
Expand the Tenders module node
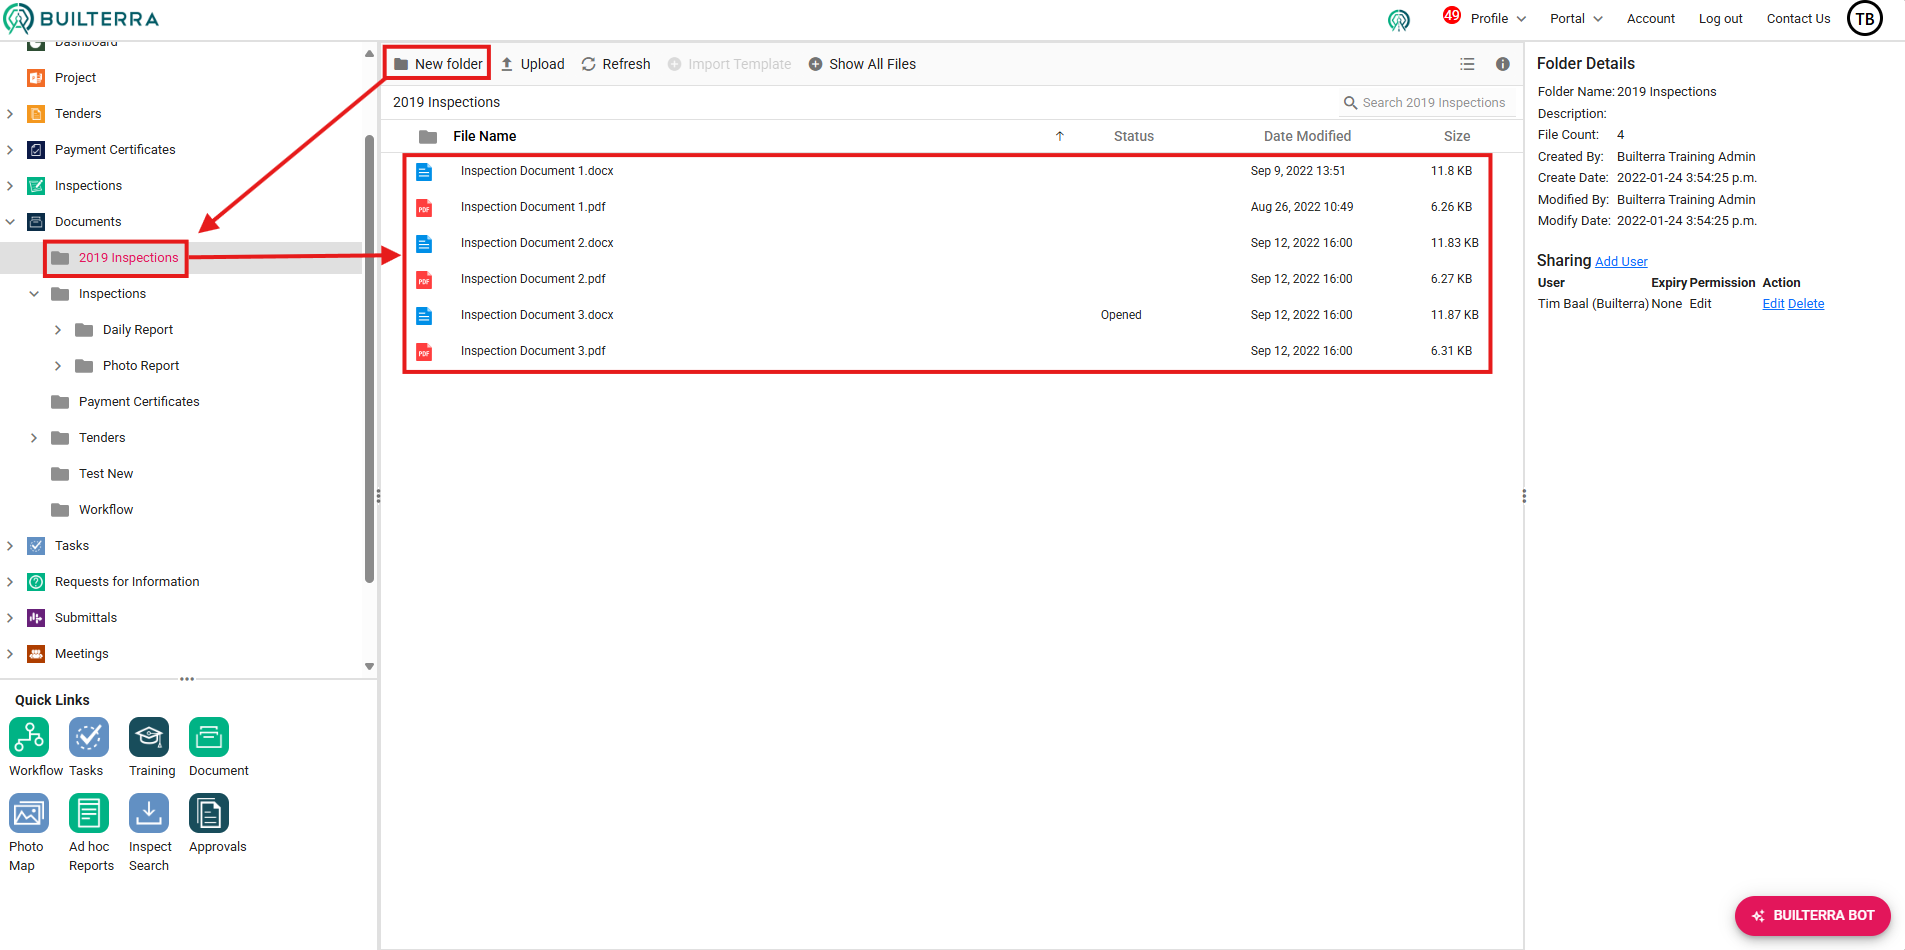[10, 114]
